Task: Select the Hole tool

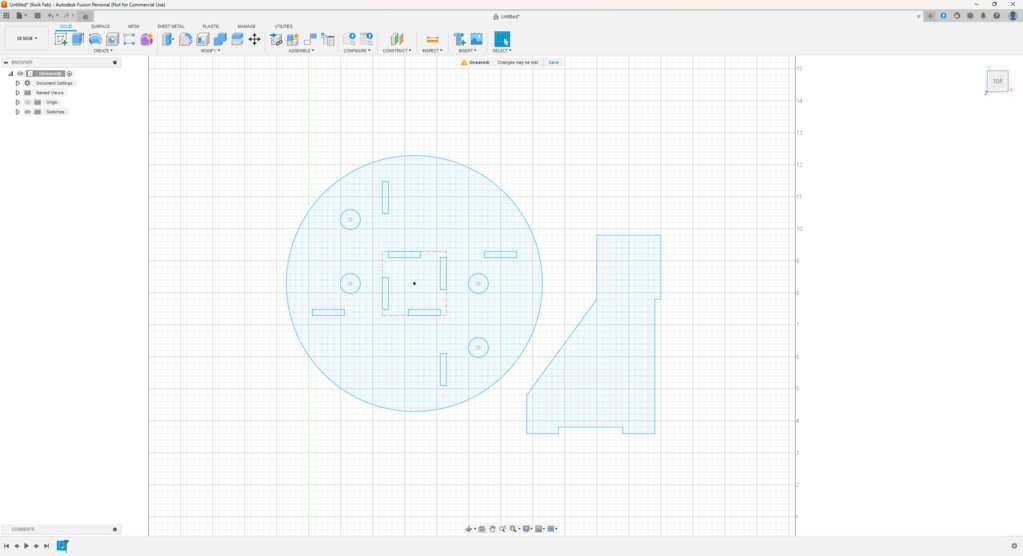Action: [112, 39]
